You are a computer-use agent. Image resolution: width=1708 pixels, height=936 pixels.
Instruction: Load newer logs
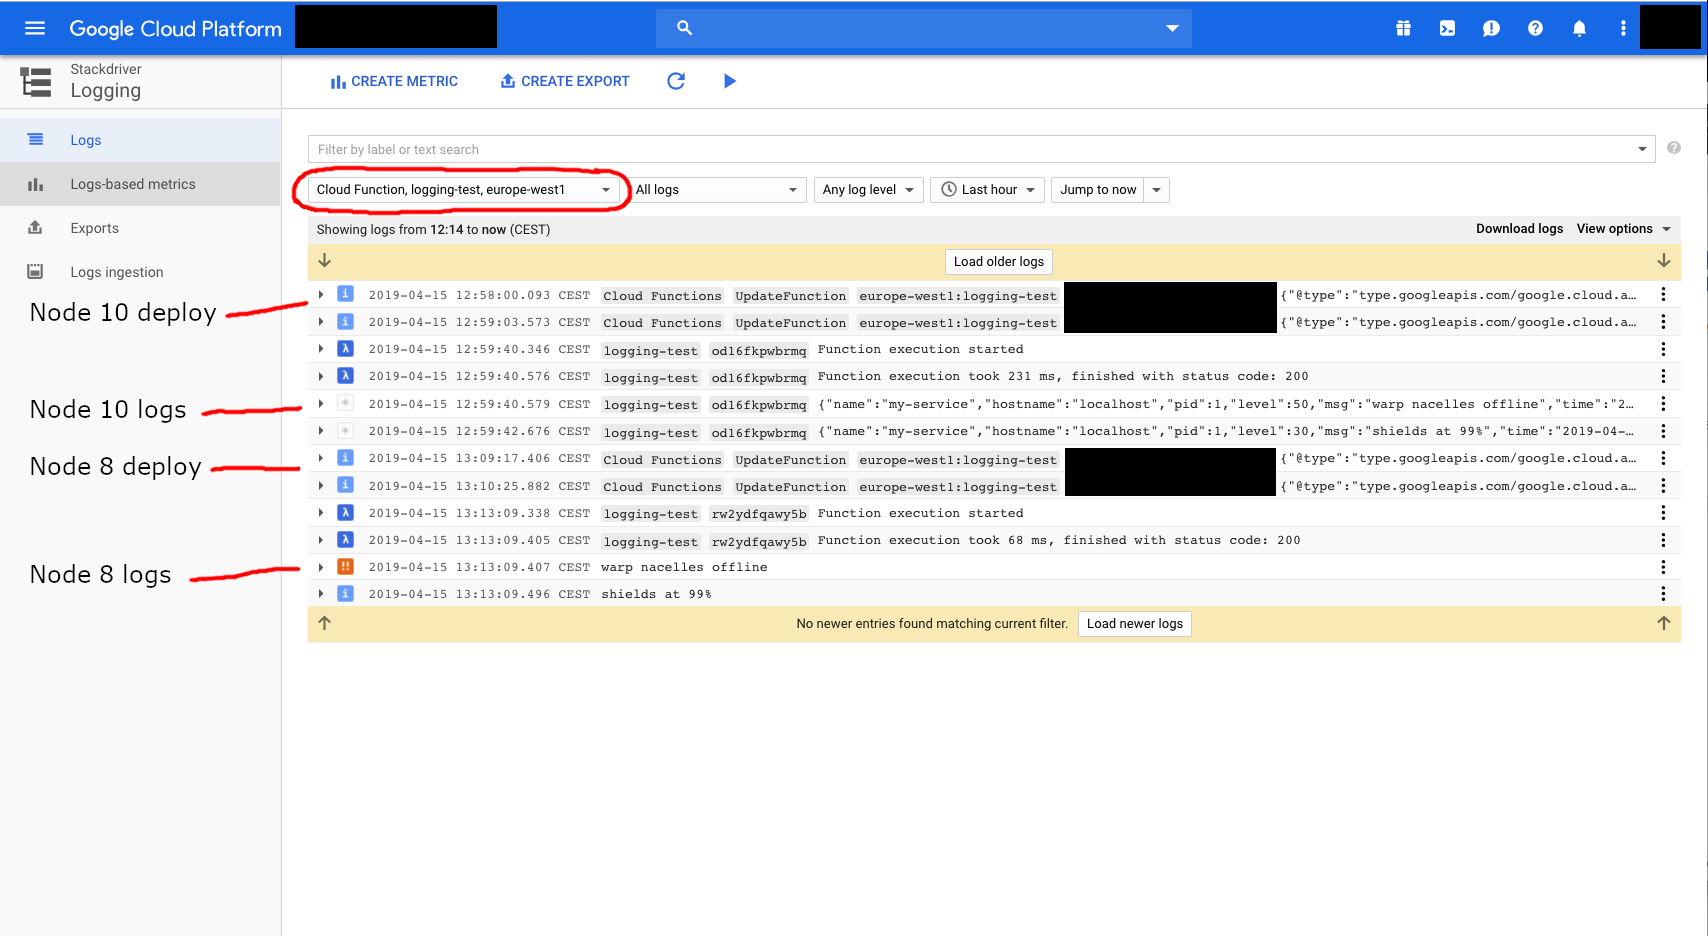[x=1135, y=623]
